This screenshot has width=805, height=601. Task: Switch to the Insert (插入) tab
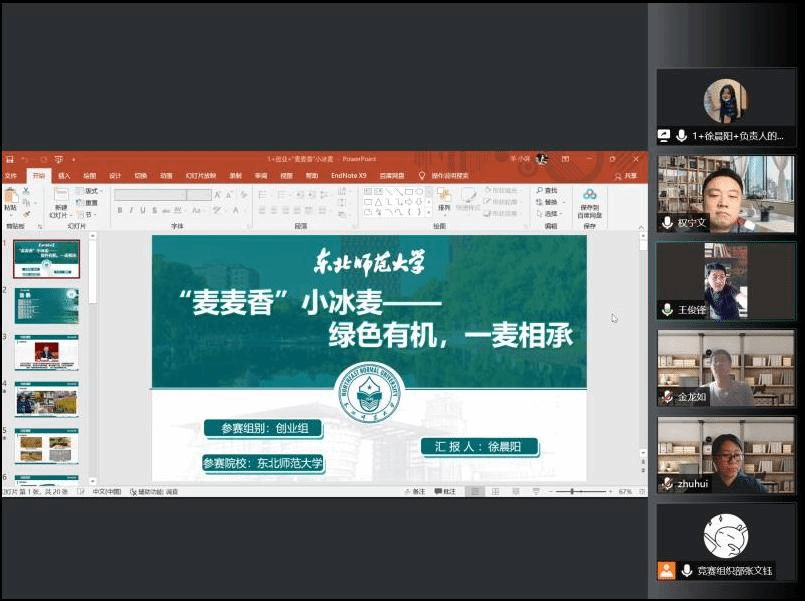64,176
